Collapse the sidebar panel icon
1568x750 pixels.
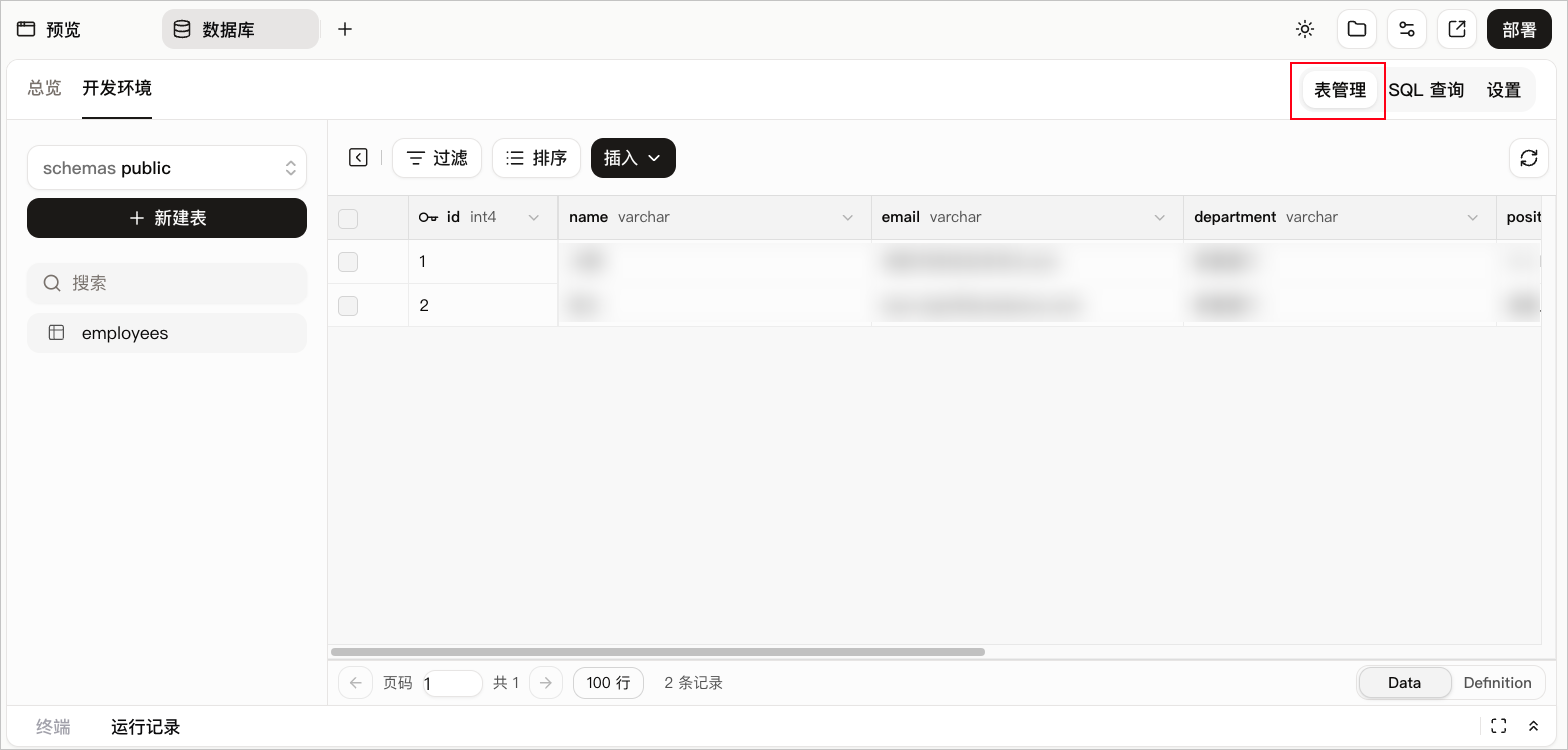tap(358, 157)
